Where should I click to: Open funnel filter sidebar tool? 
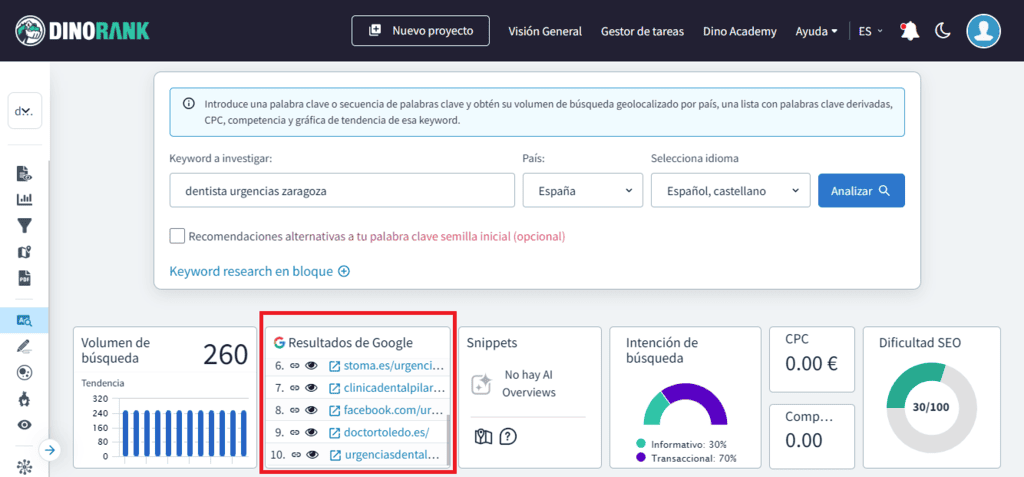[x=24, y=226]
